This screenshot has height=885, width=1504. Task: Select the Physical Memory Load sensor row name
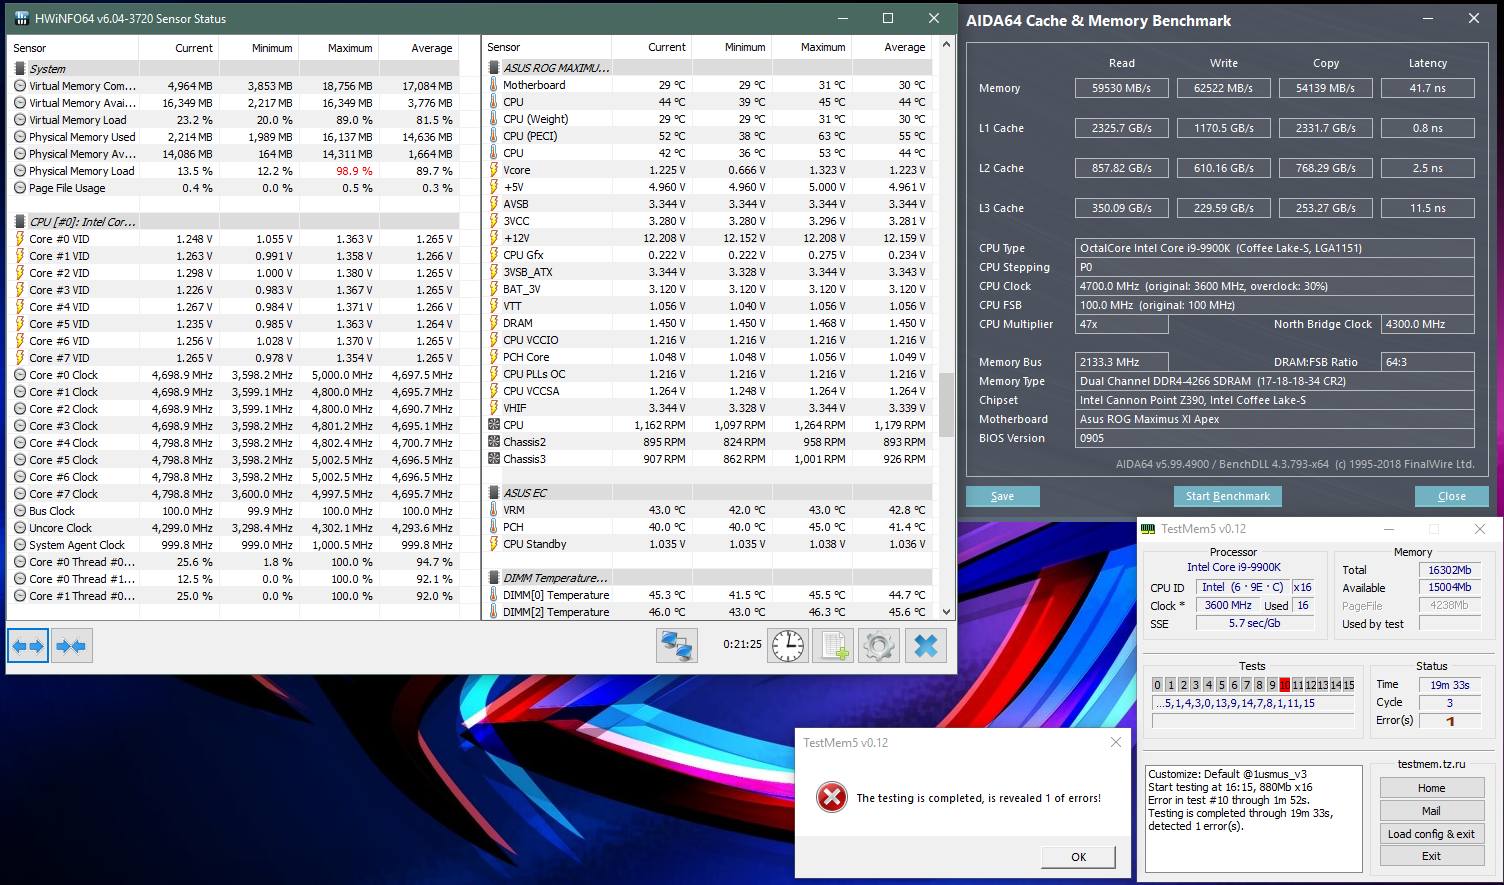pyautogui.click(x=82, y=171)
